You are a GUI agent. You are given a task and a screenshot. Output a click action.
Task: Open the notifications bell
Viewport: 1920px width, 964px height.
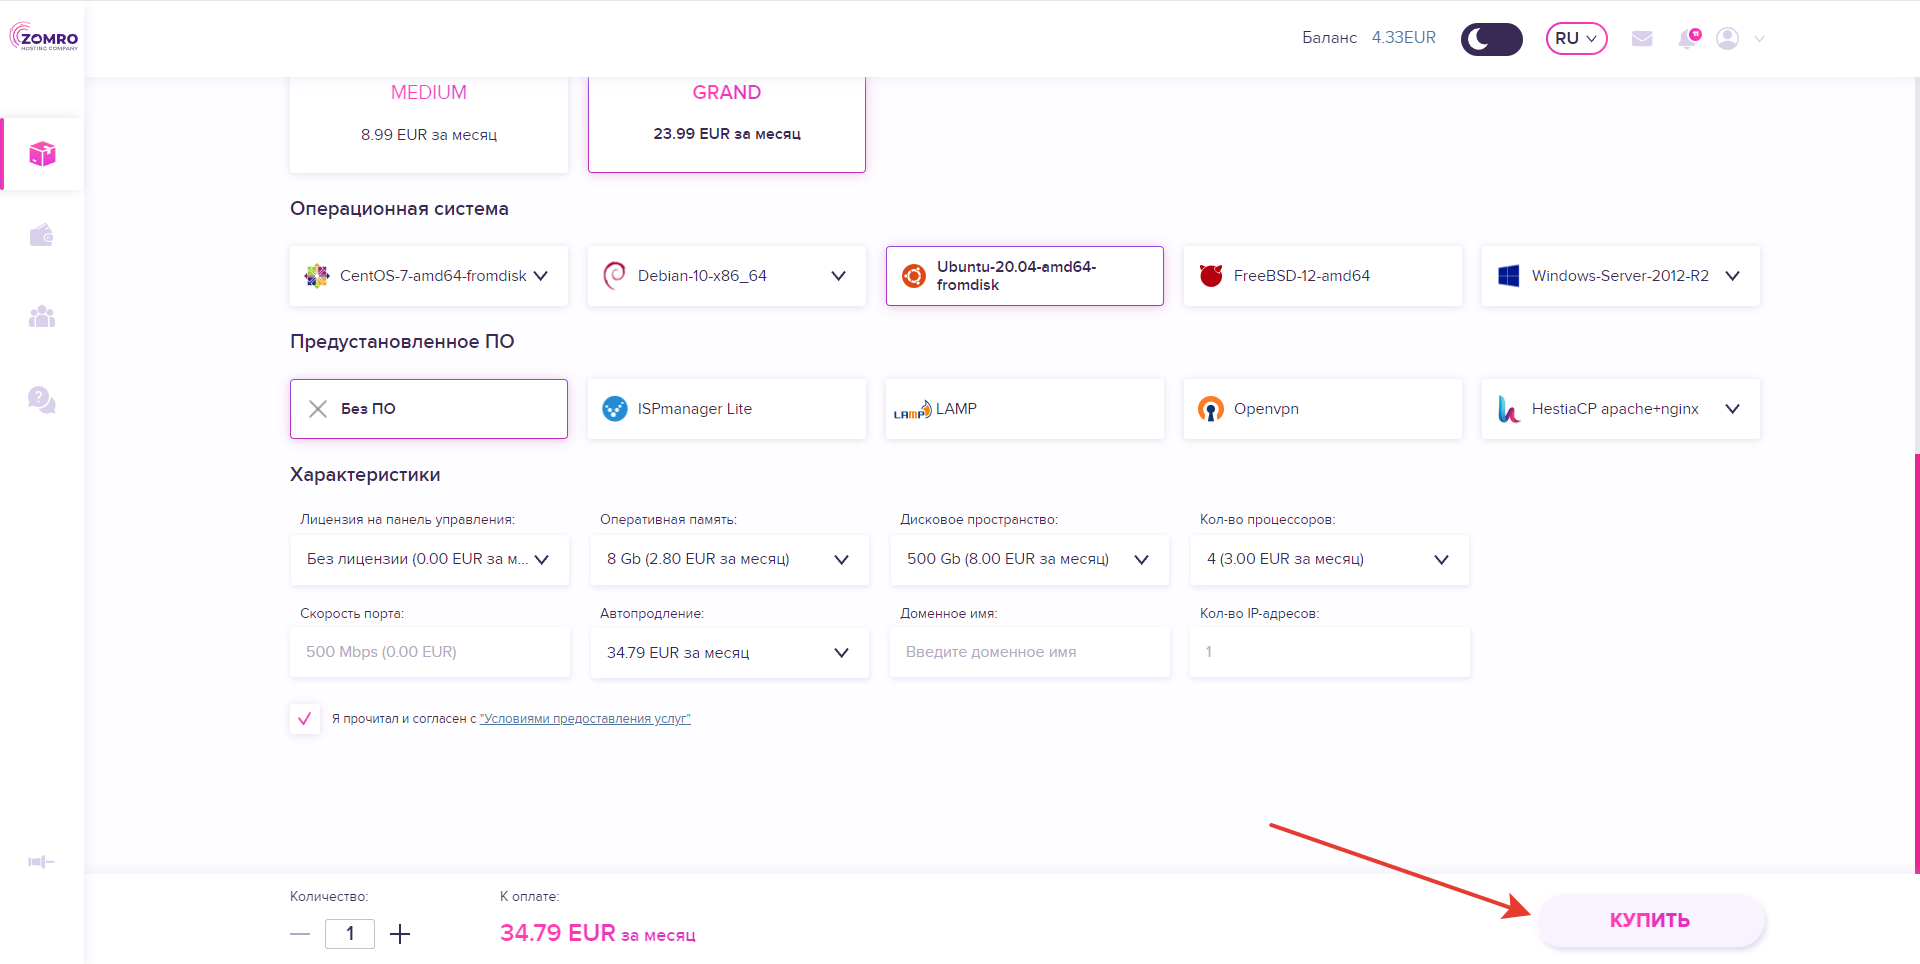click(x=1688, y=39)
